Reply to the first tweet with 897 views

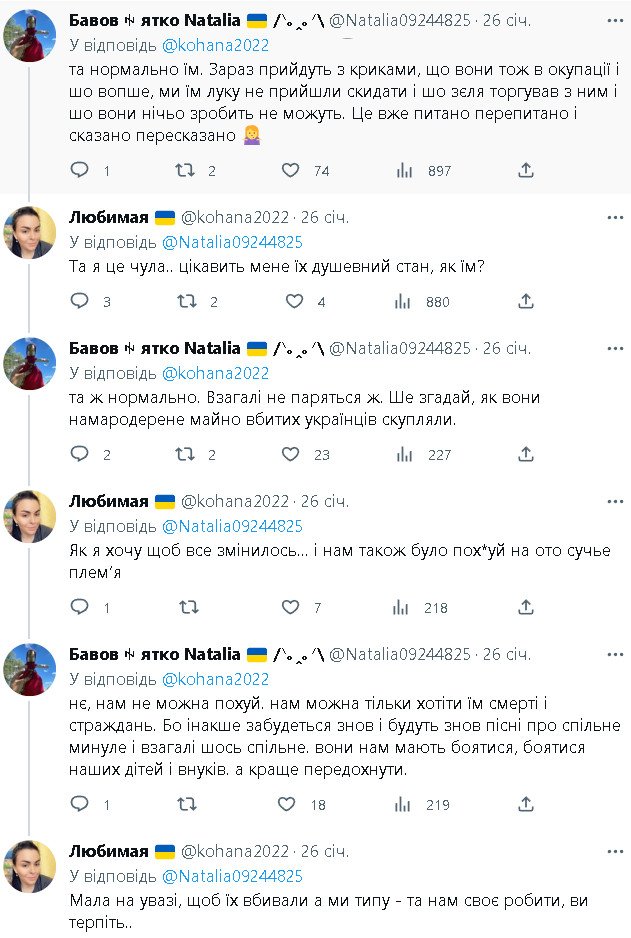(81, 171)
